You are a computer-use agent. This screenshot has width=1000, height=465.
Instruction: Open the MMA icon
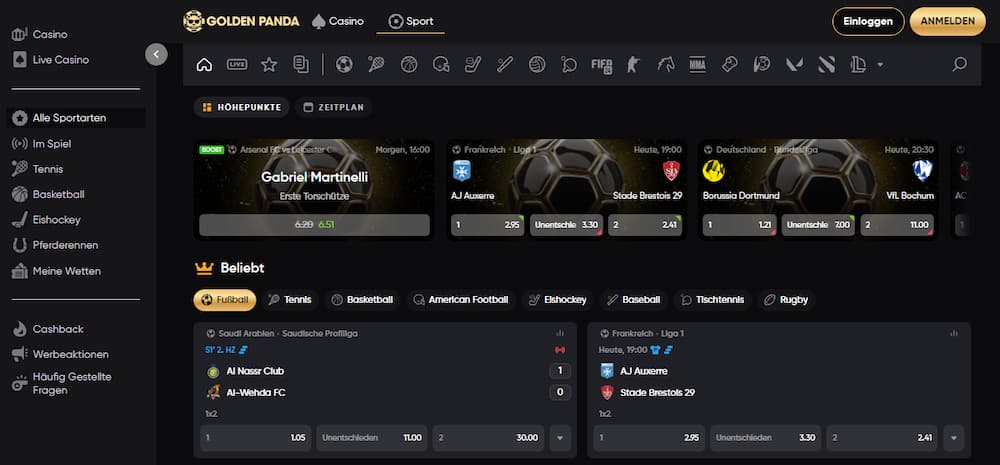pyautogui.click(x=698, y=64)
